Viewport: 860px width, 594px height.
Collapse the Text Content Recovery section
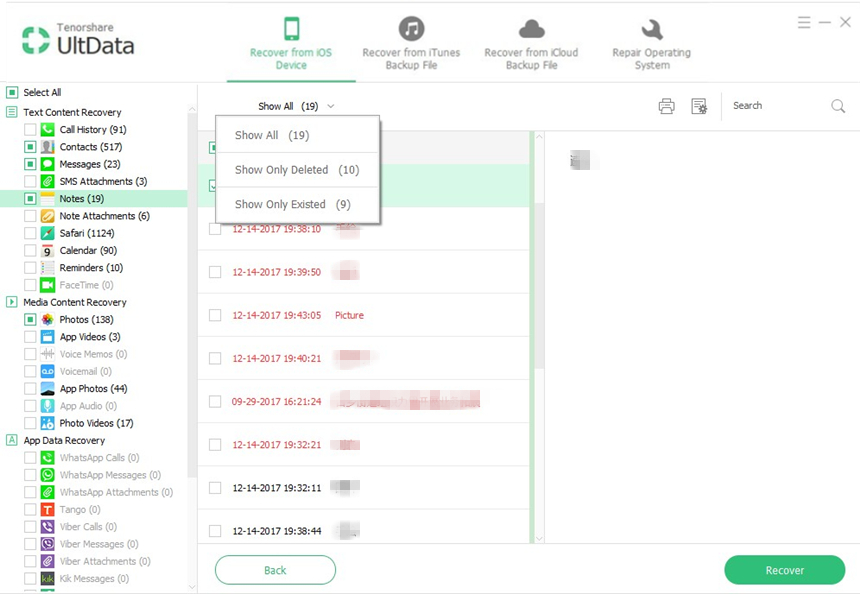[12, 112]
